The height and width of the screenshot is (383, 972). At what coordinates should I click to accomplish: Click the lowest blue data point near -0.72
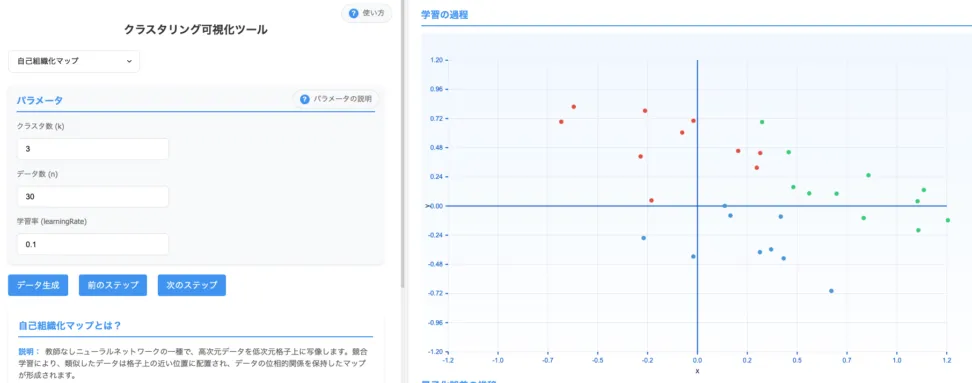point(831,291)
